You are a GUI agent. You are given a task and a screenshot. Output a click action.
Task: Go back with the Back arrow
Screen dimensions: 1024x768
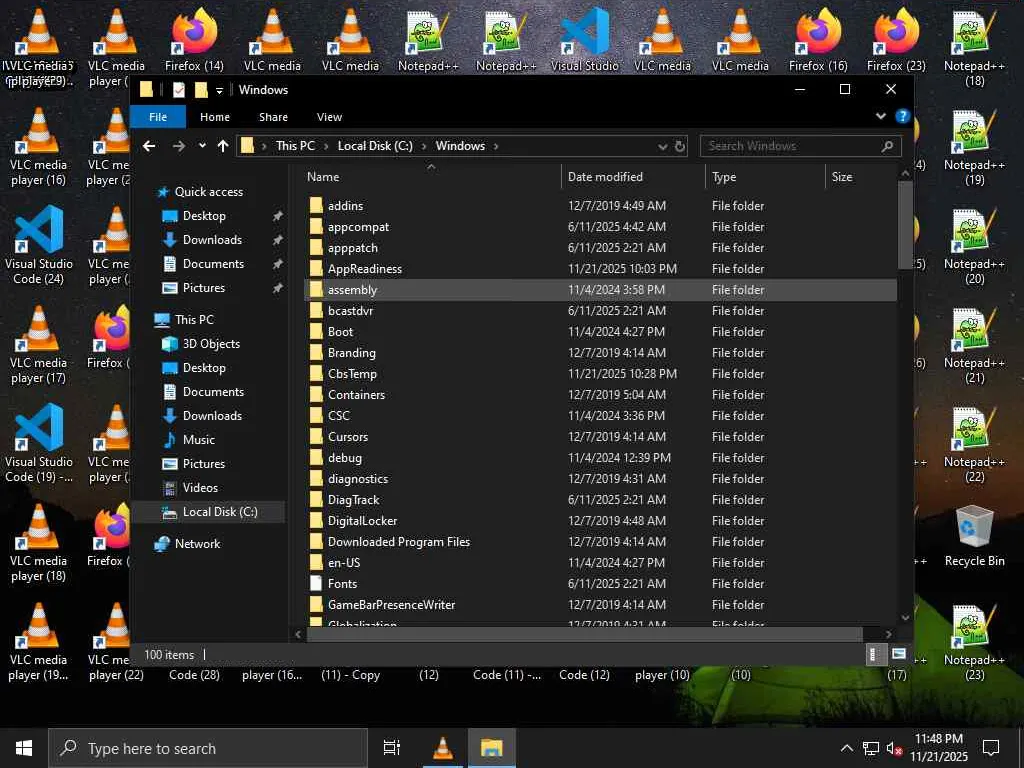click(x=149, y=146)
